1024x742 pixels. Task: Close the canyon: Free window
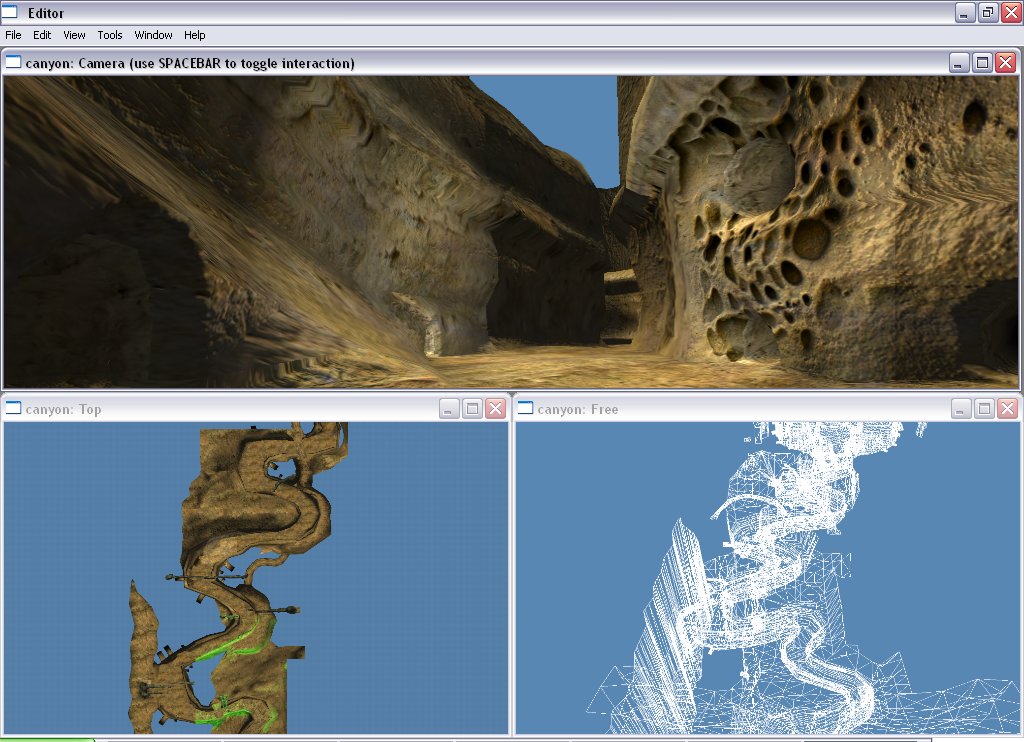[1006, 408]
